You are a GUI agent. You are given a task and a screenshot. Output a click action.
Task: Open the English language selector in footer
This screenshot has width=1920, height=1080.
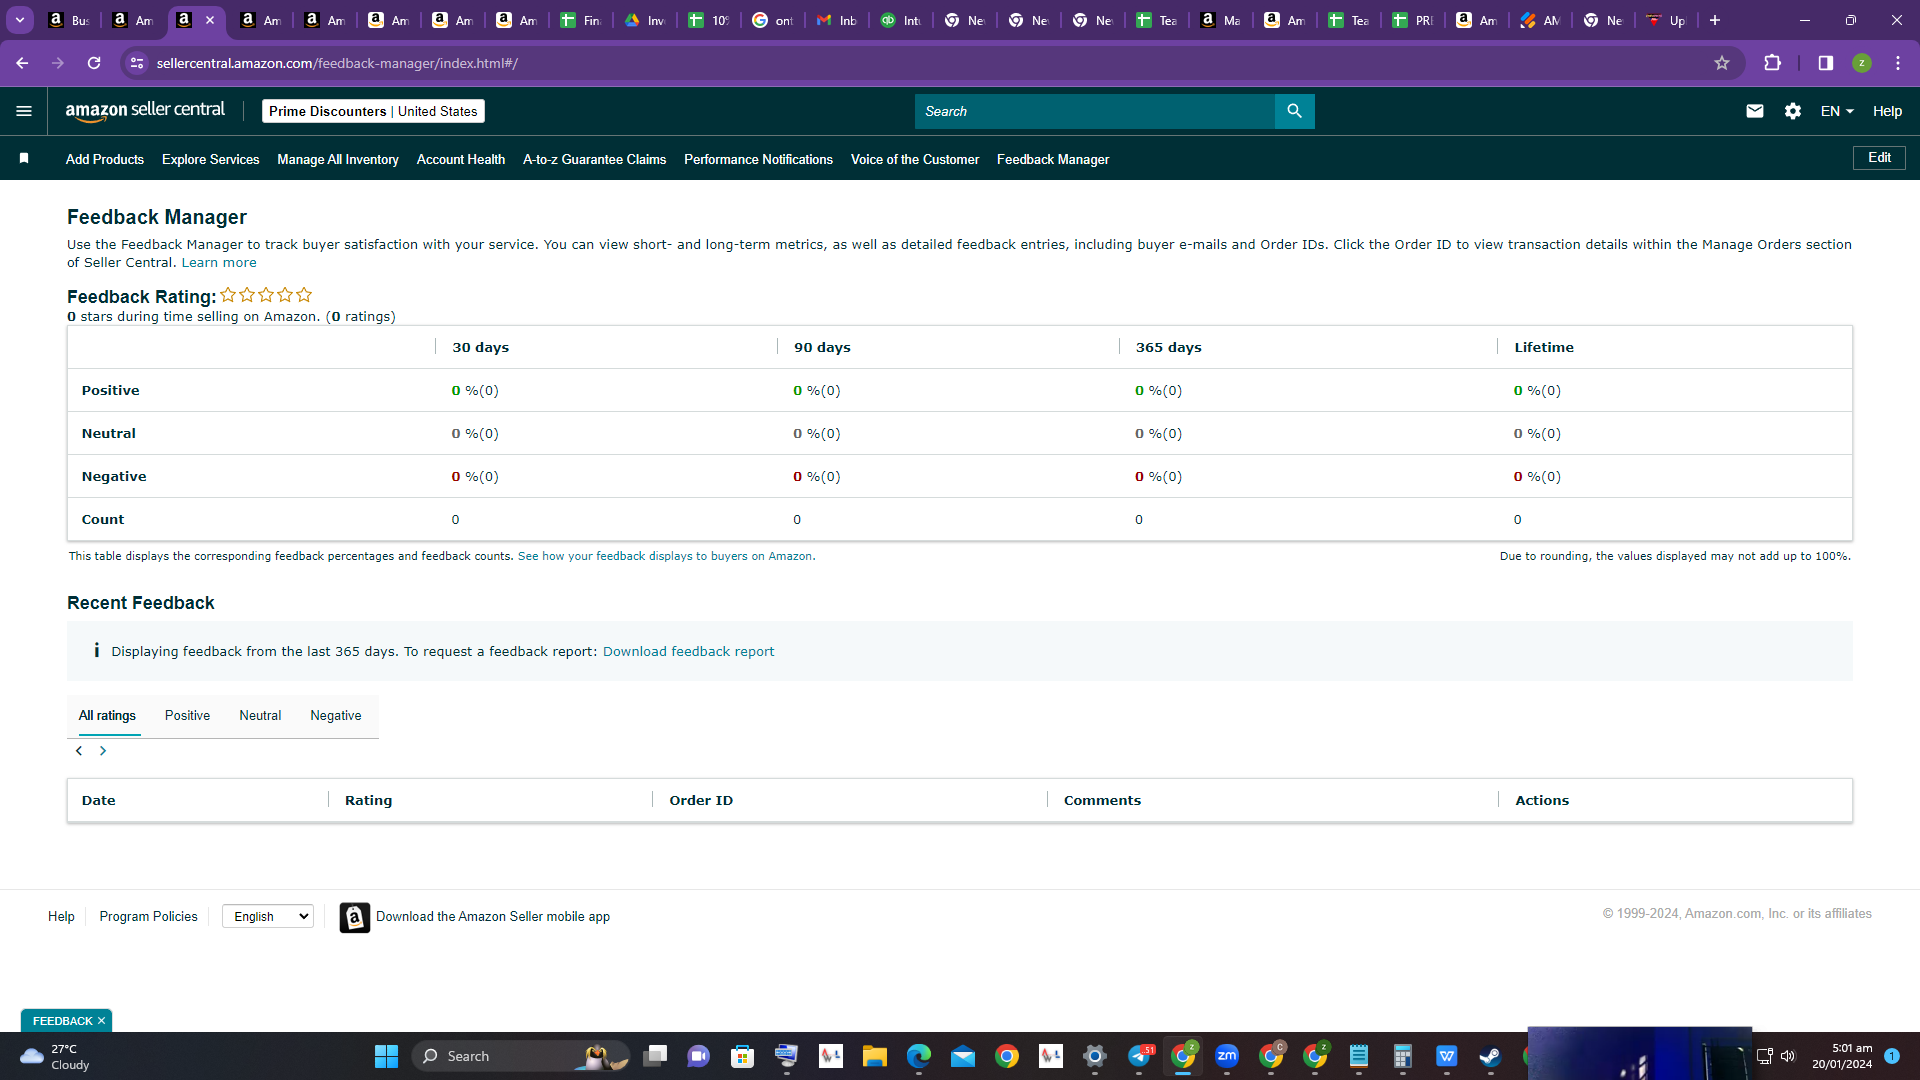[x=268, y=916]
